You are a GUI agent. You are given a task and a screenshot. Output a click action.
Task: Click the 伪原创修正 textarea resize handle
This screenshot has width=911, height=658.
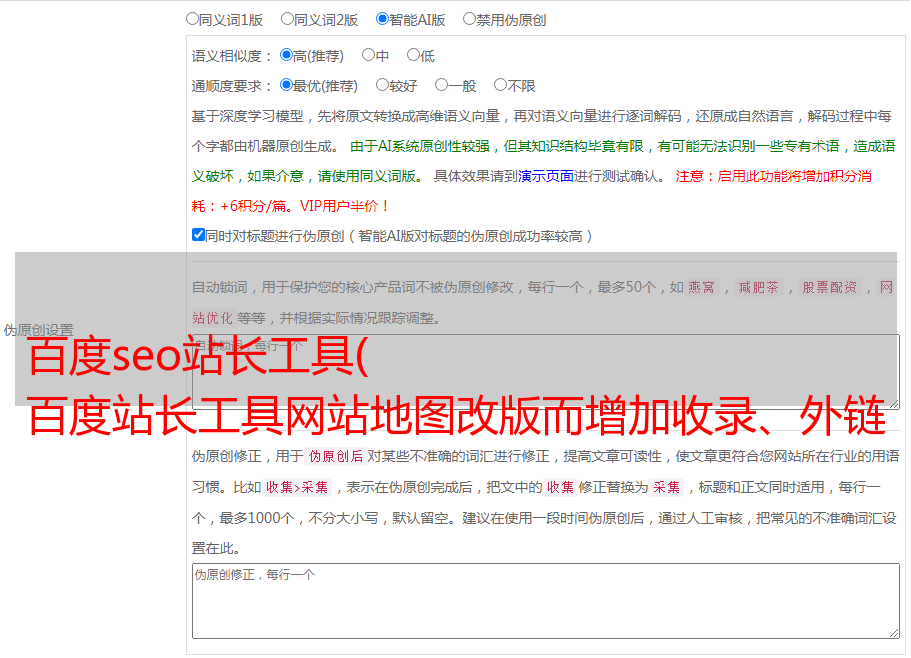point(894,633)
